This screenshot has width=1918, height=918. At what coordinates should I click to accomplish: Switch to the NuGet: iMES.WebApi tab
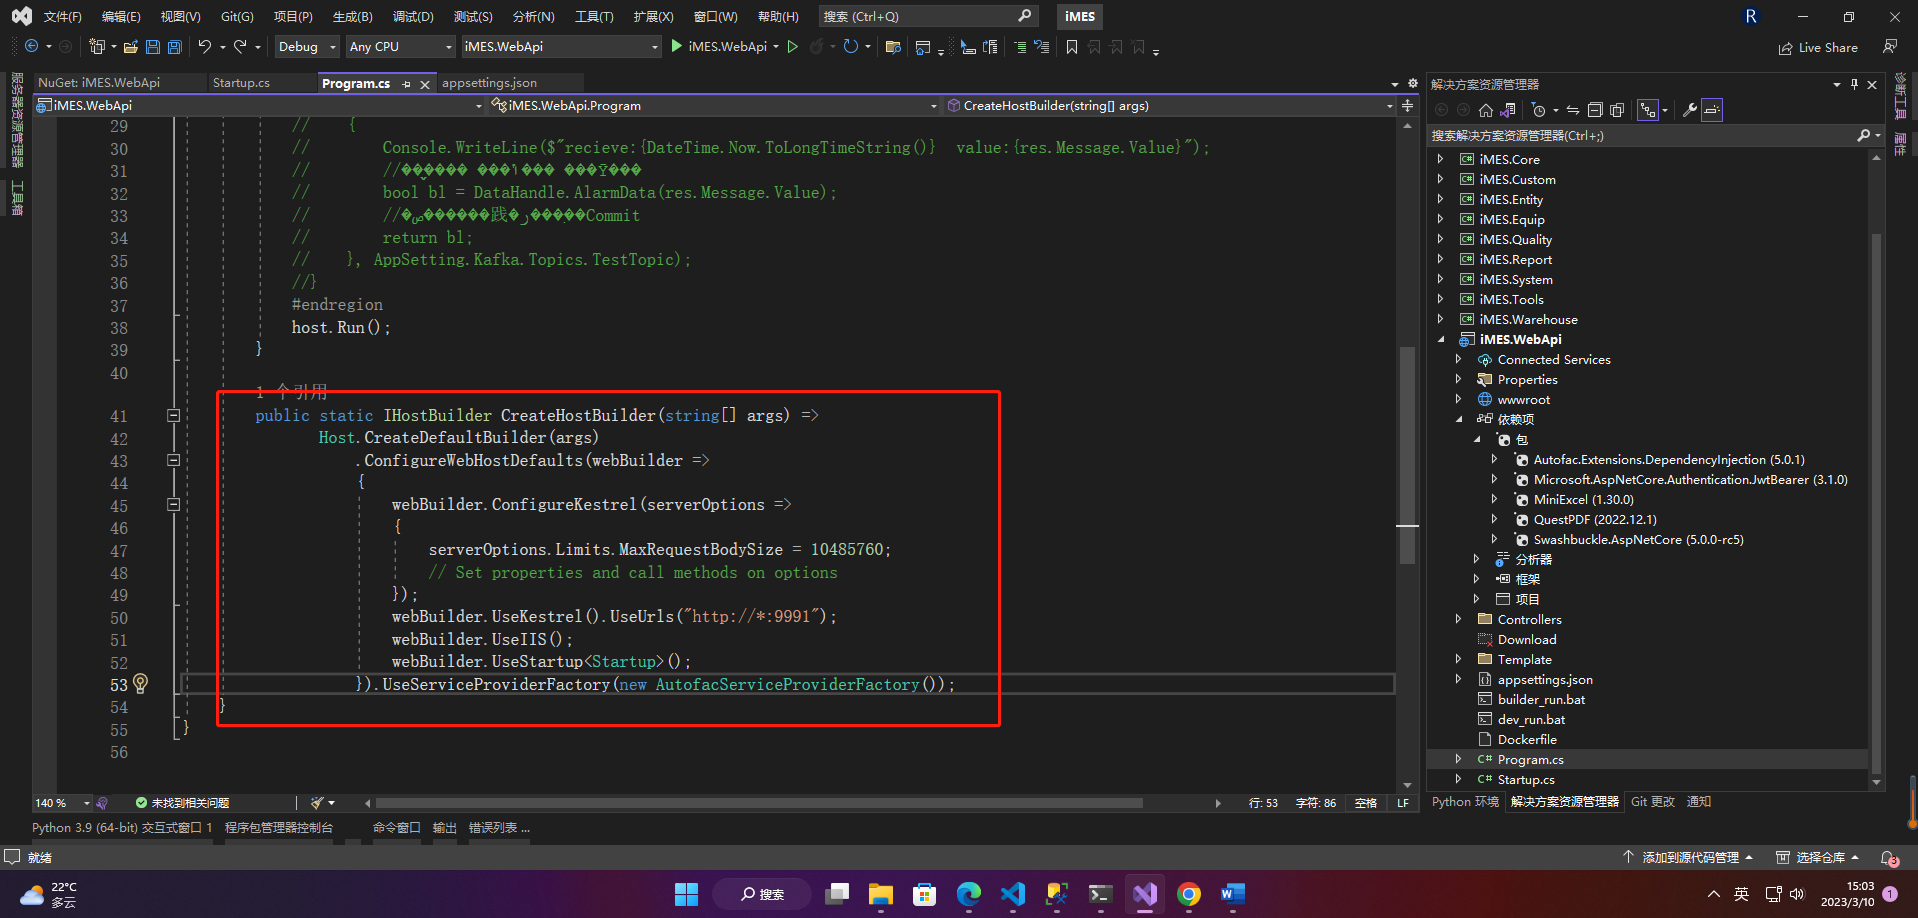click(99, 83)
